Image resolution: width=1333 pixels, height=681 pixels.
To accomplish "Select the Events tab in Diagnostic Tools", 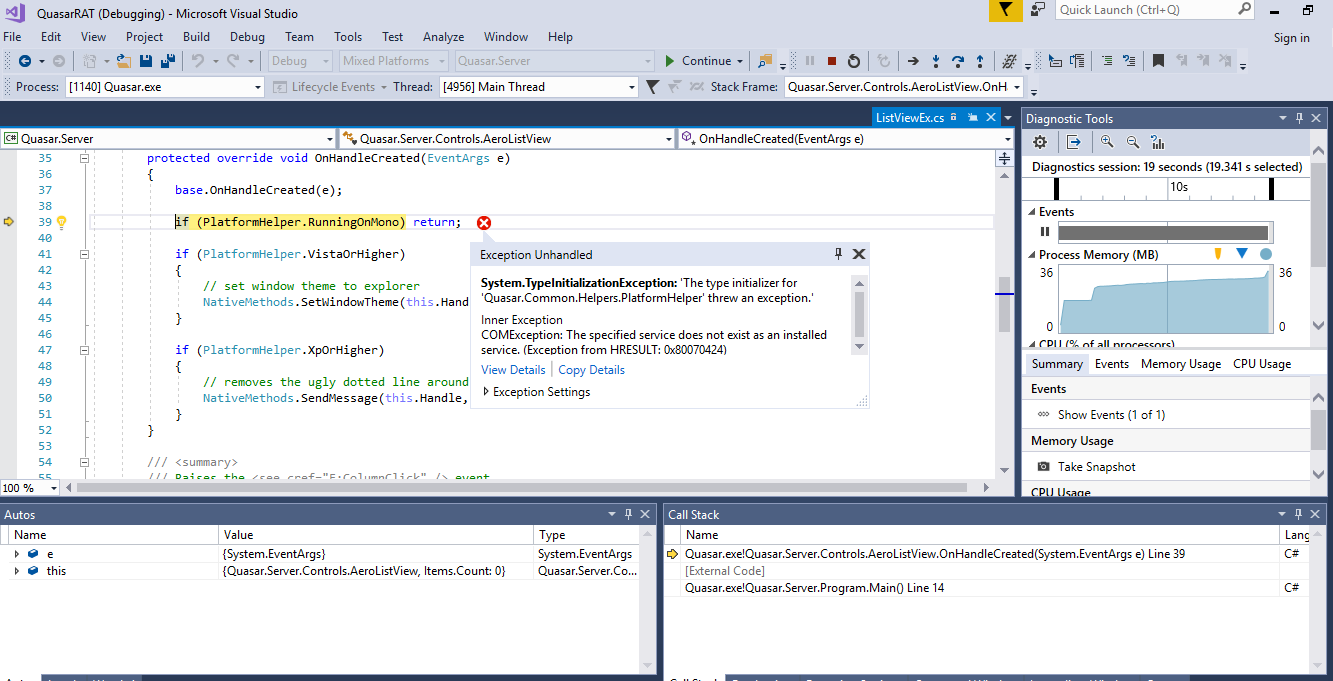I will pos(1111,364).
